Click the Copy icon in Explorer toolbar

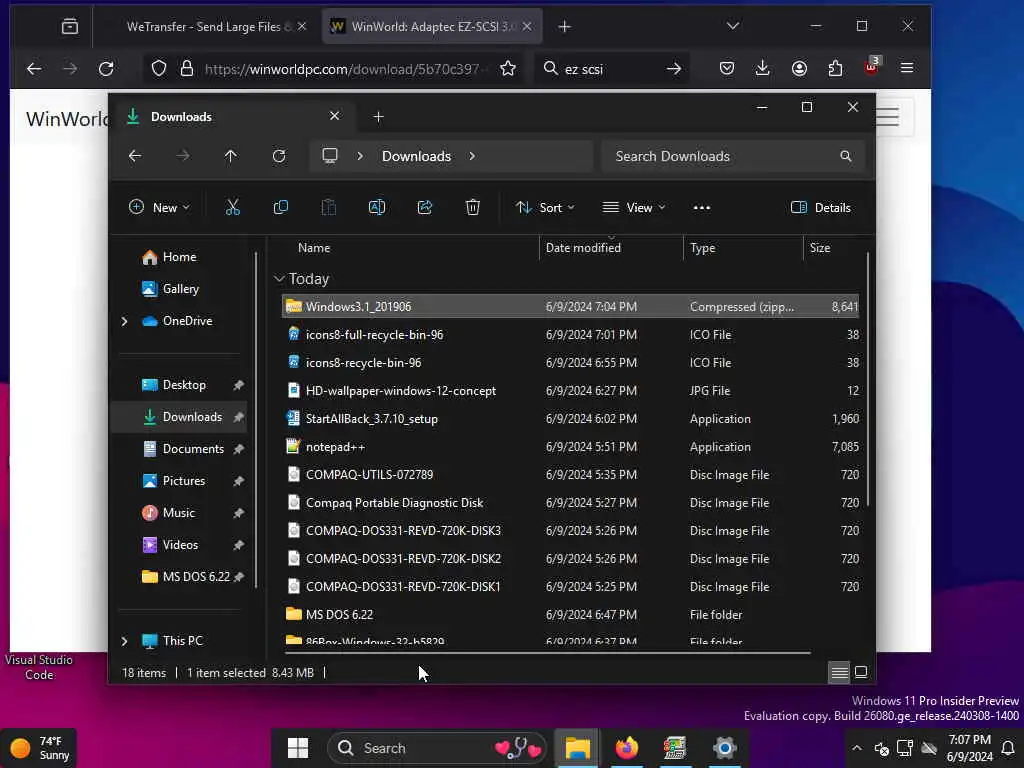281,208
